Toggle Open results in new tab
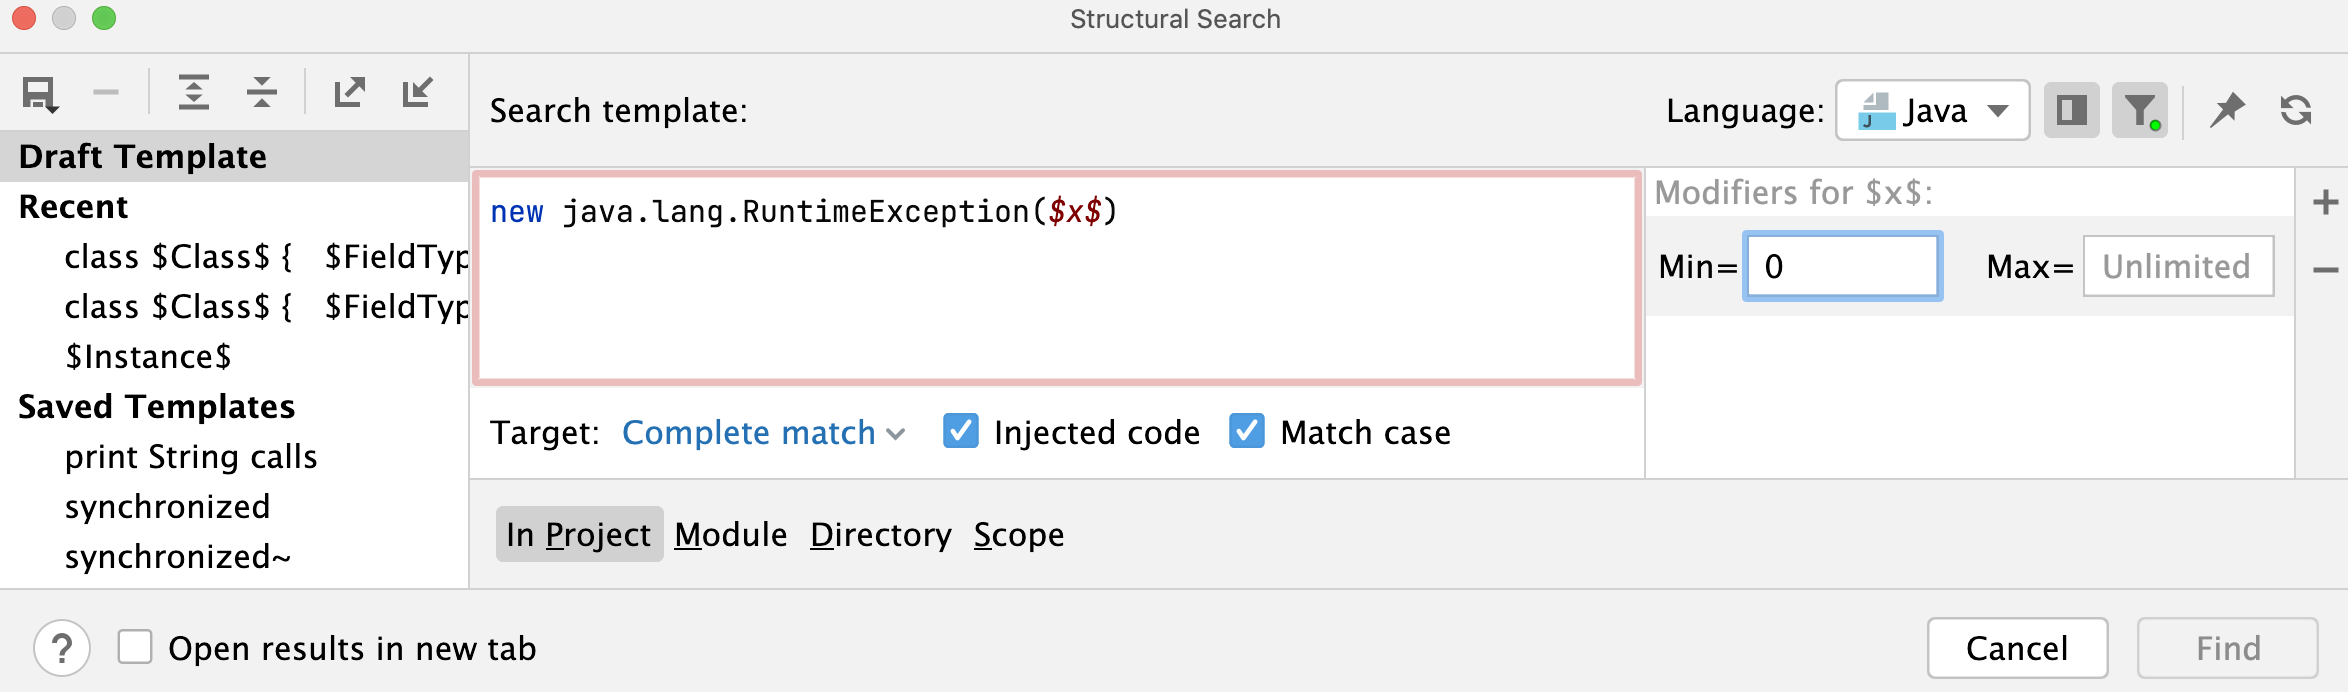Image resolution: width=2348 pixels, height=692 pixels. pos(136,648)
